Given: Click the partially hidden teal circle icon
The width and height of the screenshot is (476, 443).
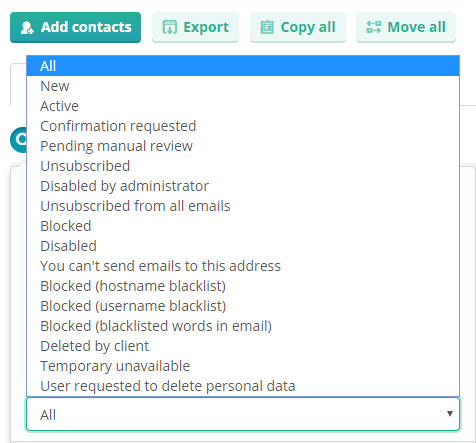Looking at the screenshot, I should pyautogui.click(x=18, y=140).
